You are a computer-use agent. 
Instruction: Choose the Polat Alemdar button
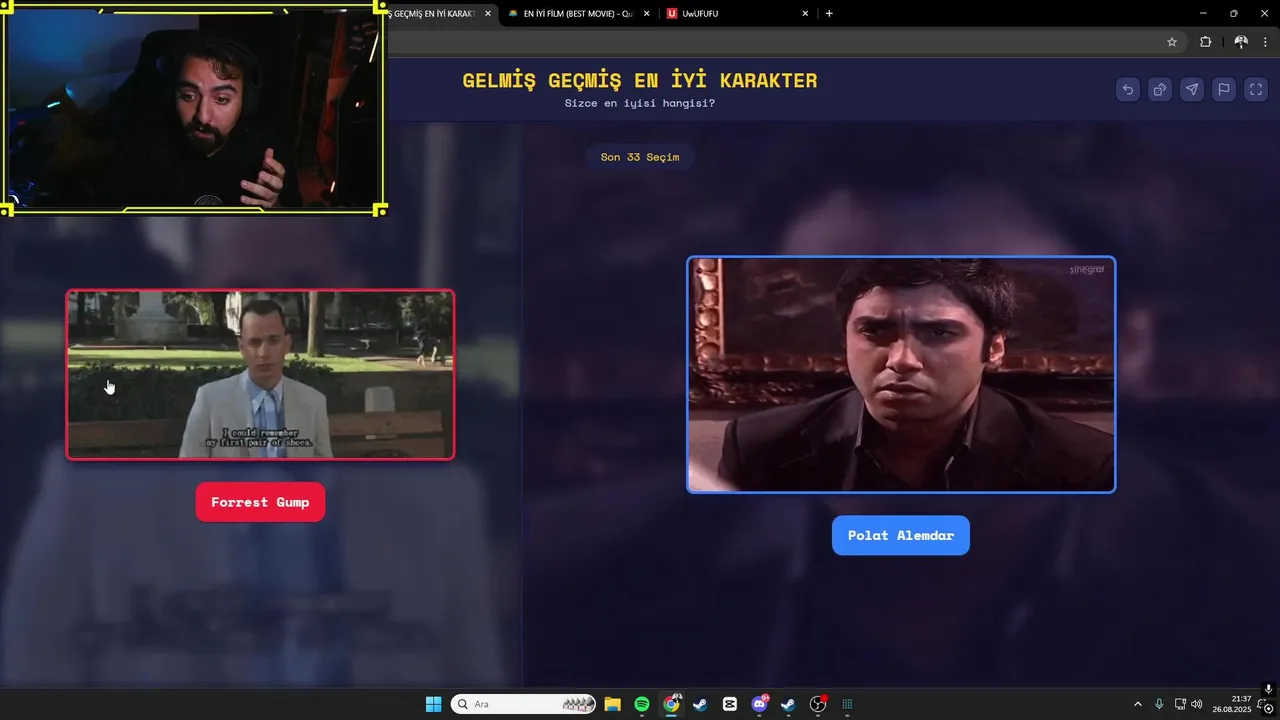901,535
